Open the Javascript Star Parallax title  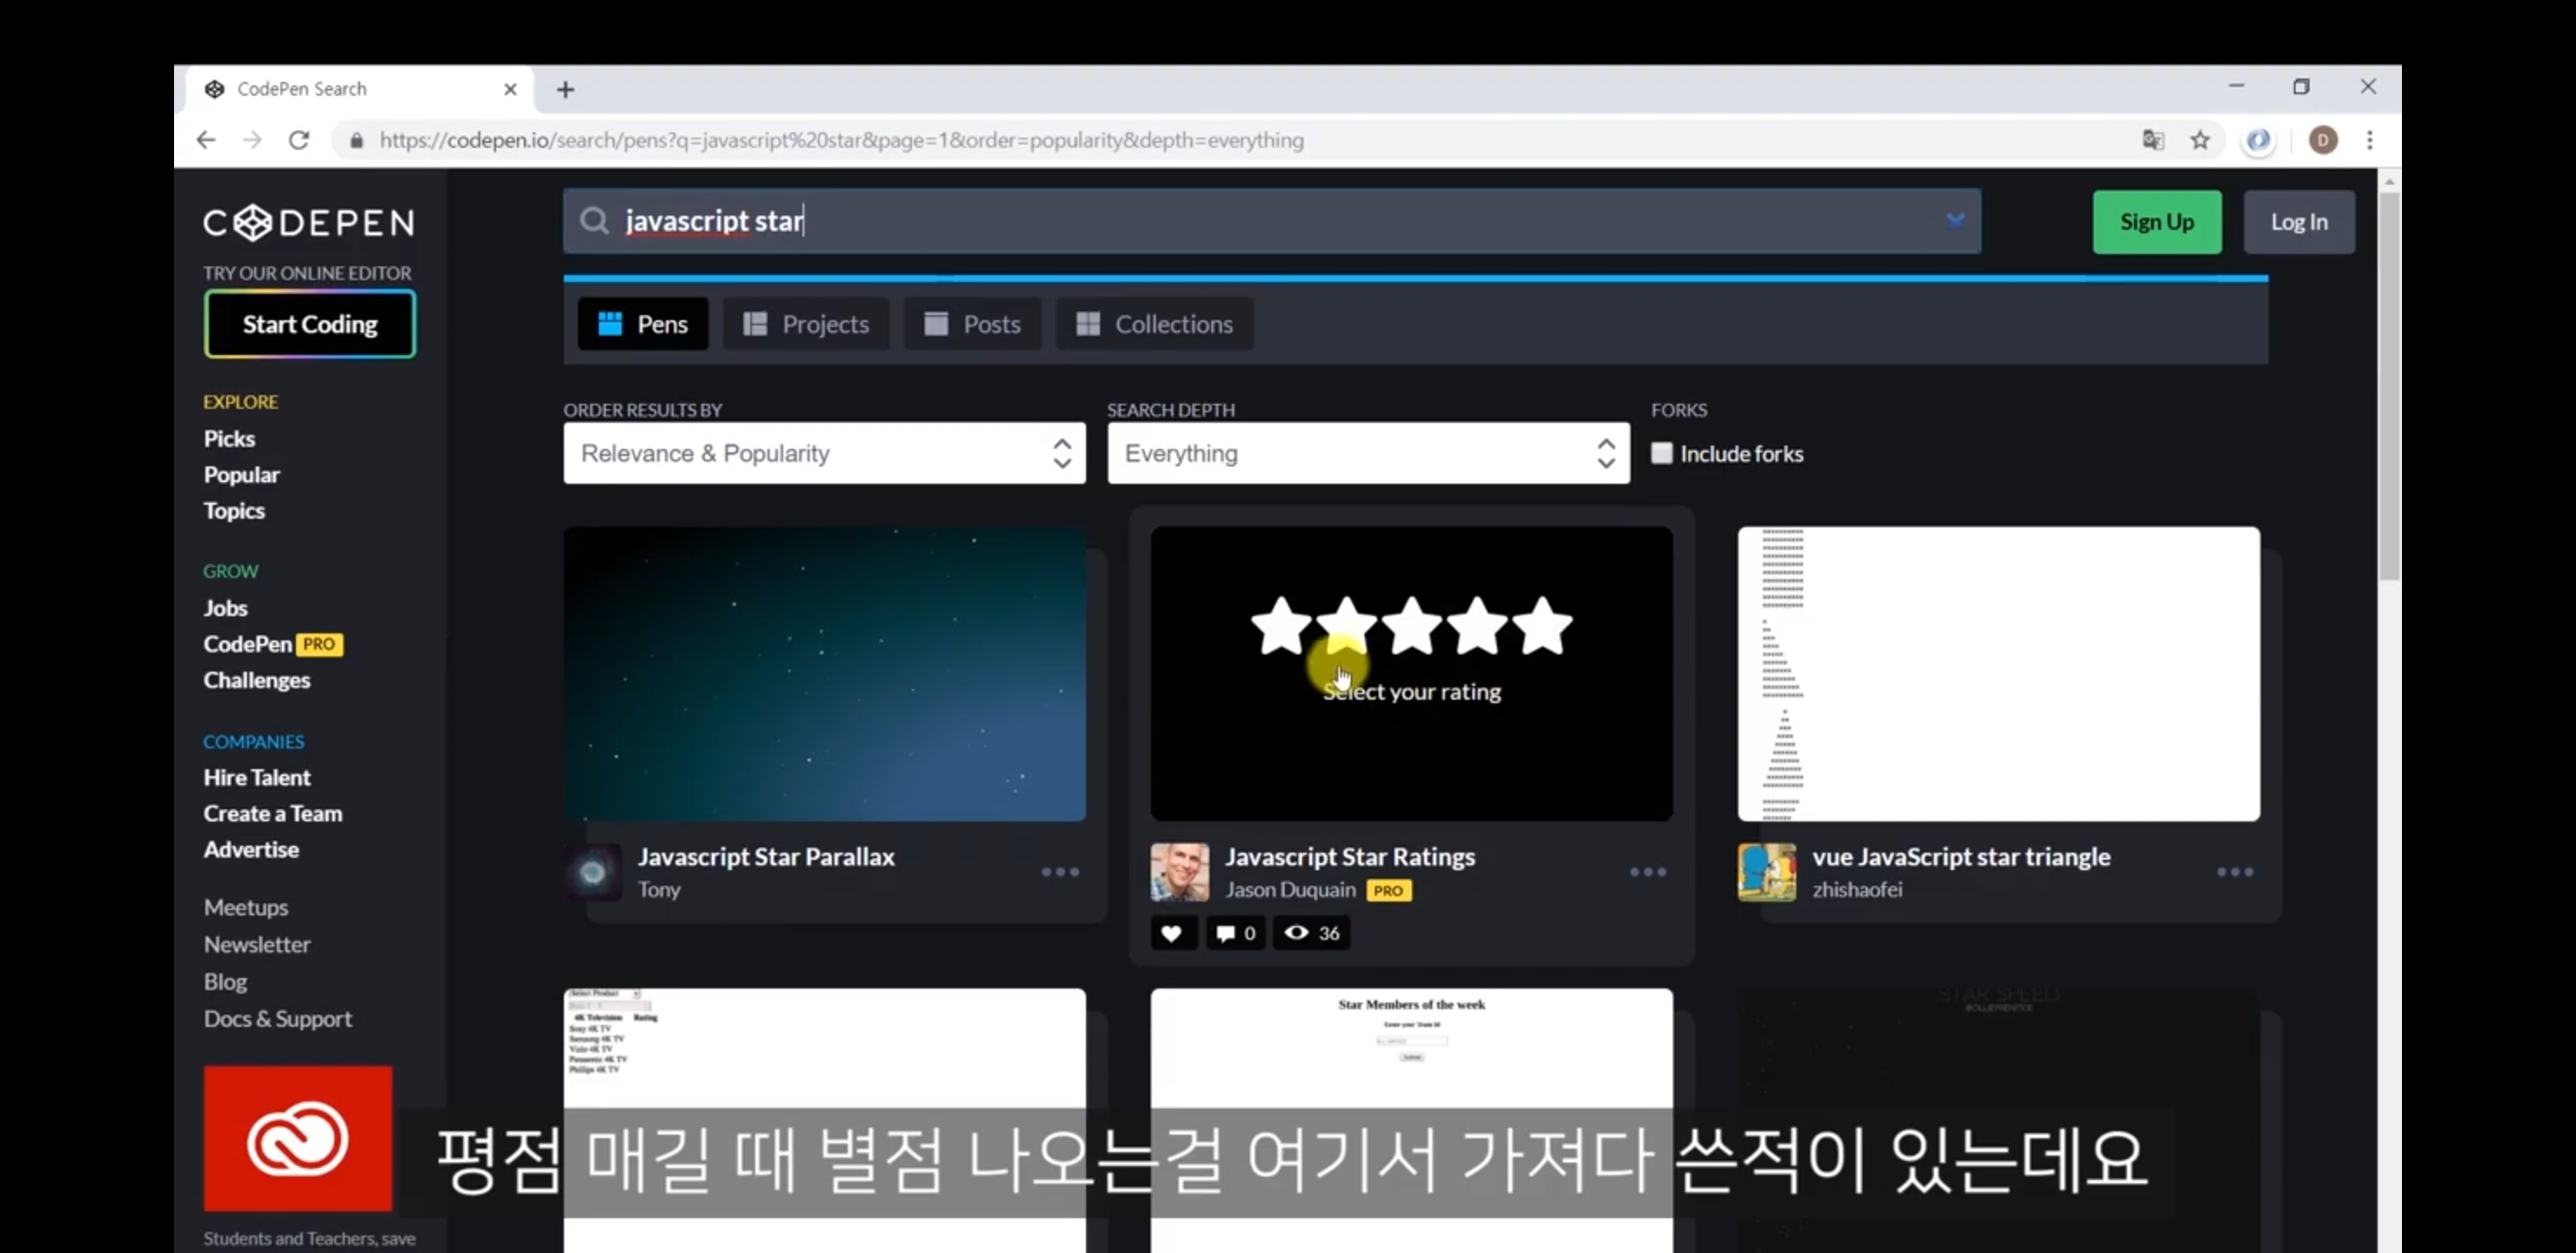pos(766,857)
